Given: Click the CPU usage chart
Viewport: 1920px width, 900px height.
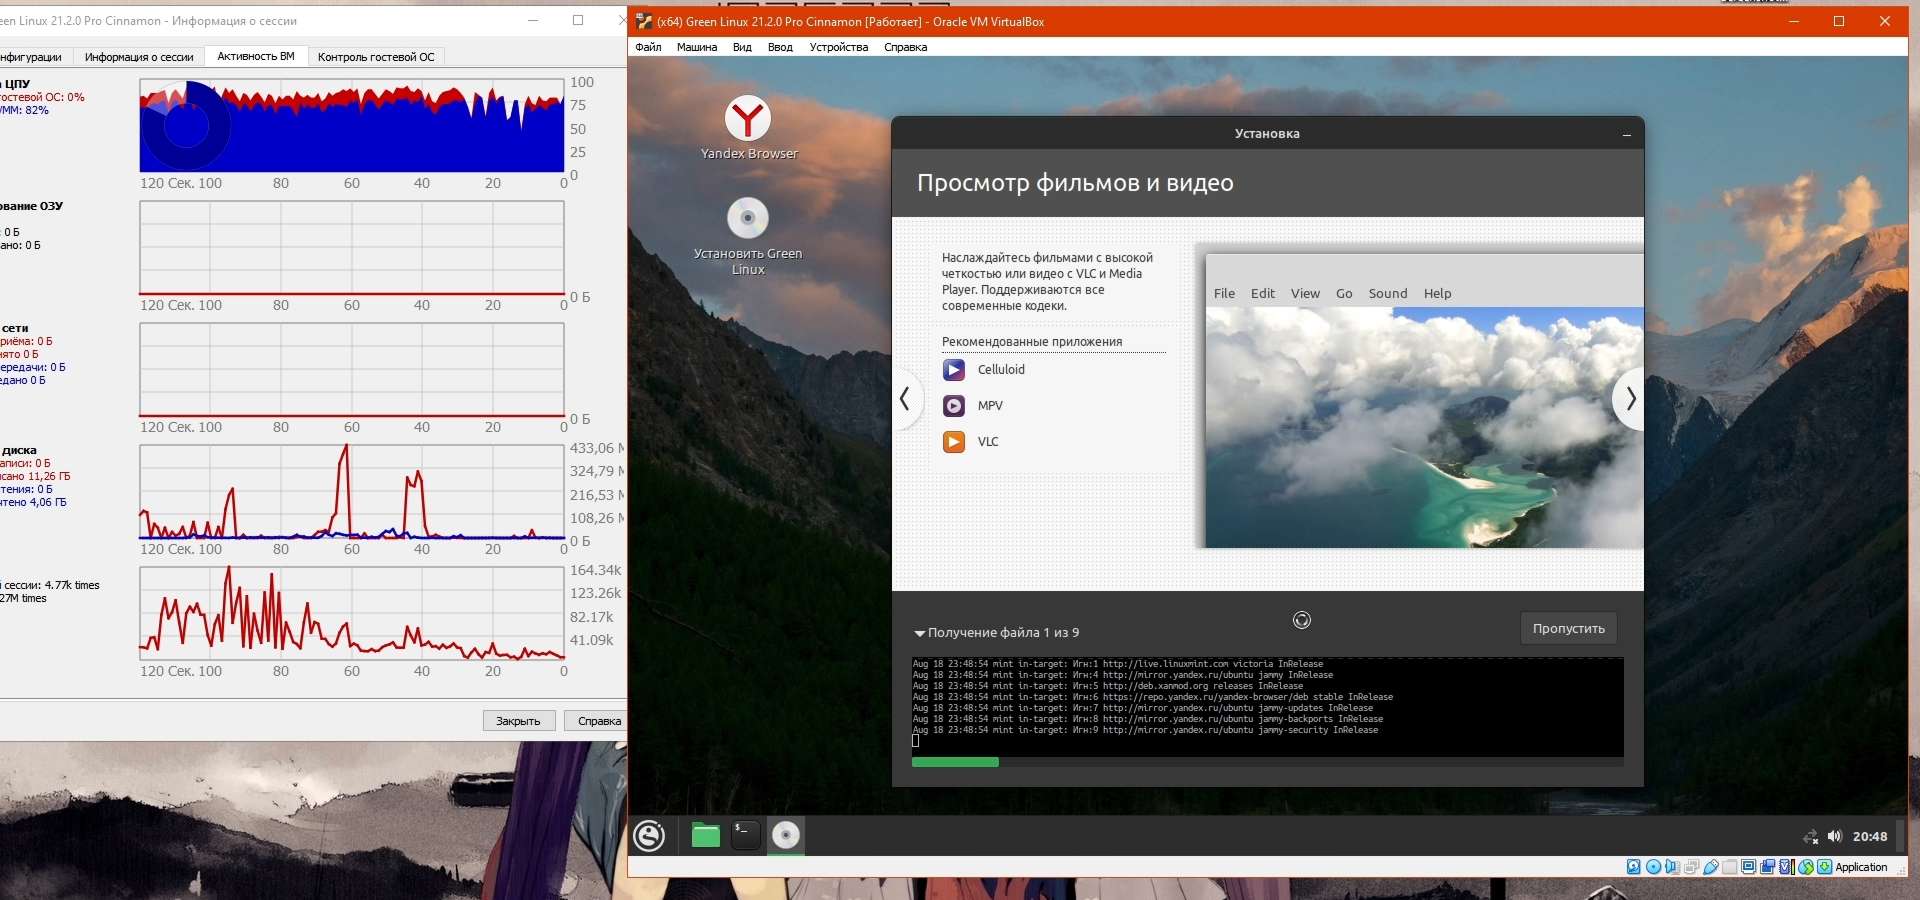Looking at the screenshot, I should coord(352,126).
